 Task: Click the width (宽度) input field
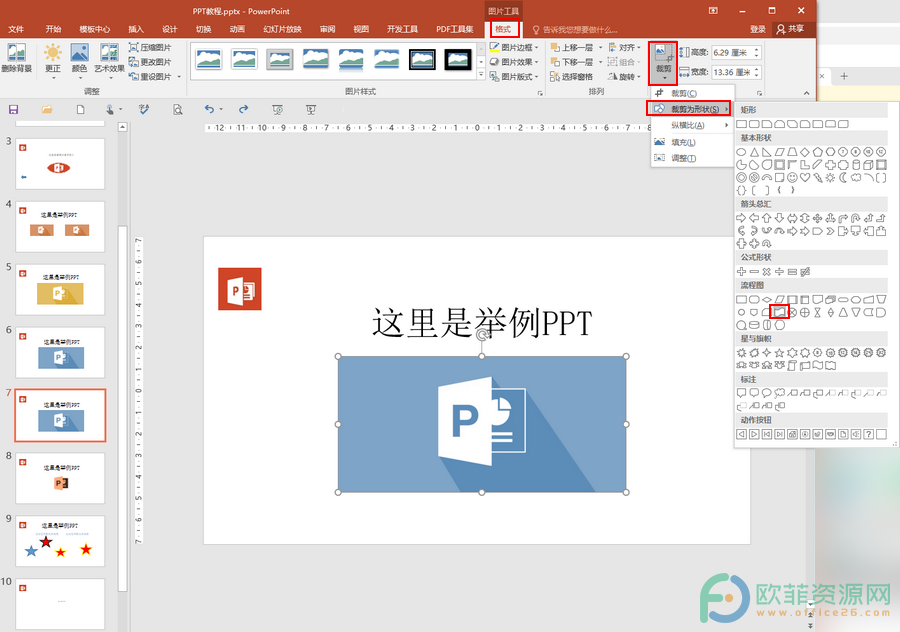732,72
